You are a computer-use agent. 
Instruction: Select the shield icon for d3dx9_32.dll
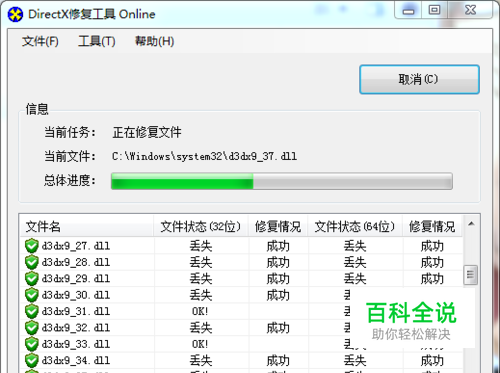[x=32, y=328]
